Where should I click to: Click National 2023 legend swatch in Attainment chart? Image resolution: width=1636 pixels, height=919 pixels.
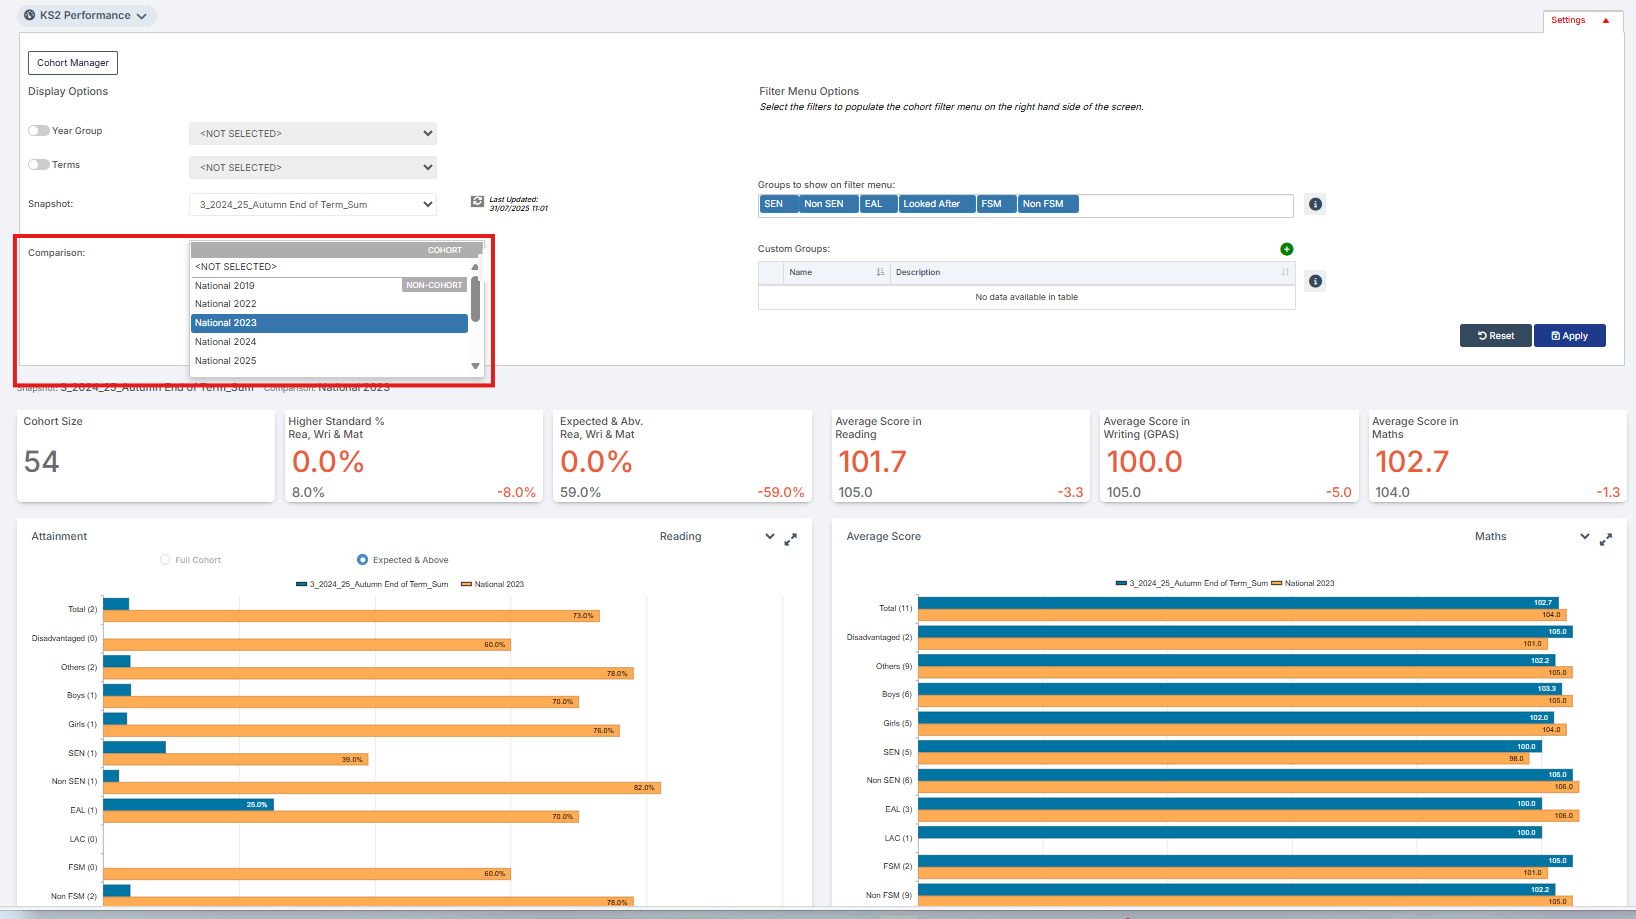(x=466, y=584)
